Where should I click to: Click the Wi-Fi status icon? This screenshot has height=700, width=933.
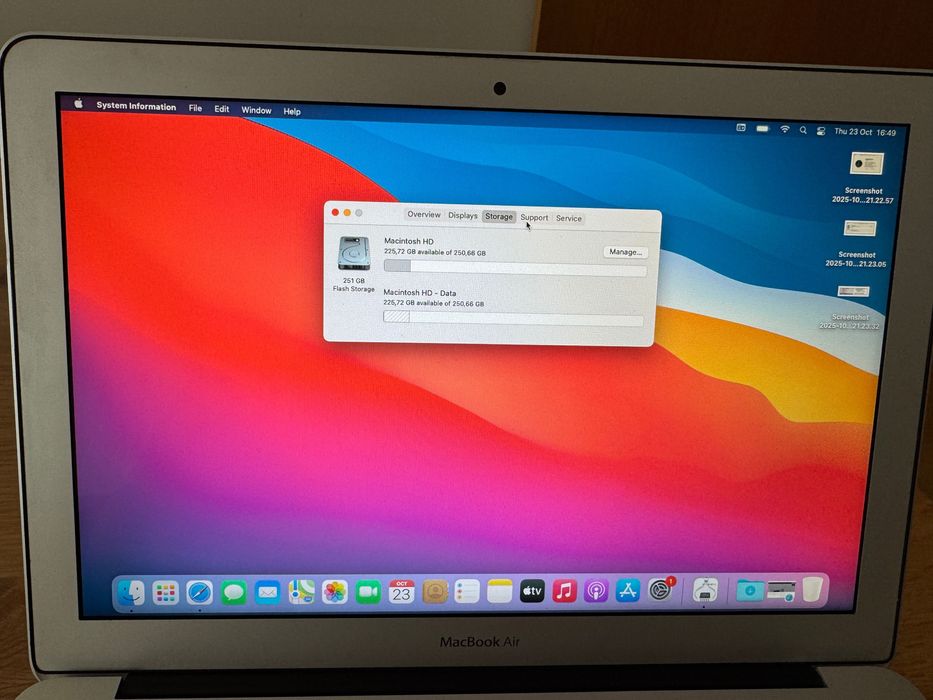[785, 129]
